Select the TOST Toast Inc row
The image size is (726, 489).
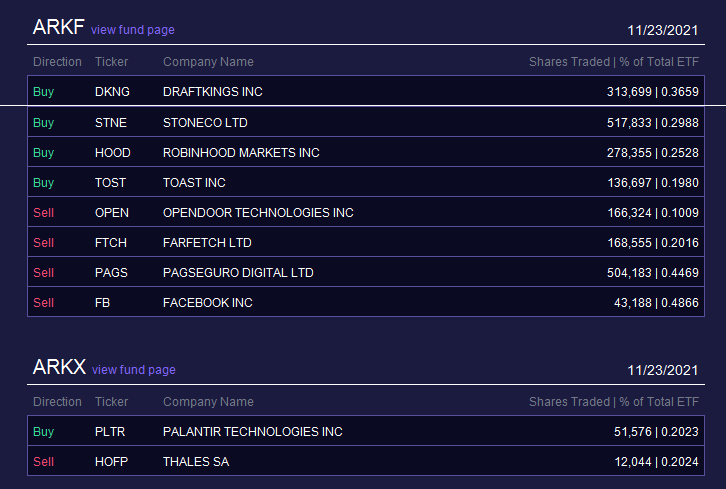point(366,182)
